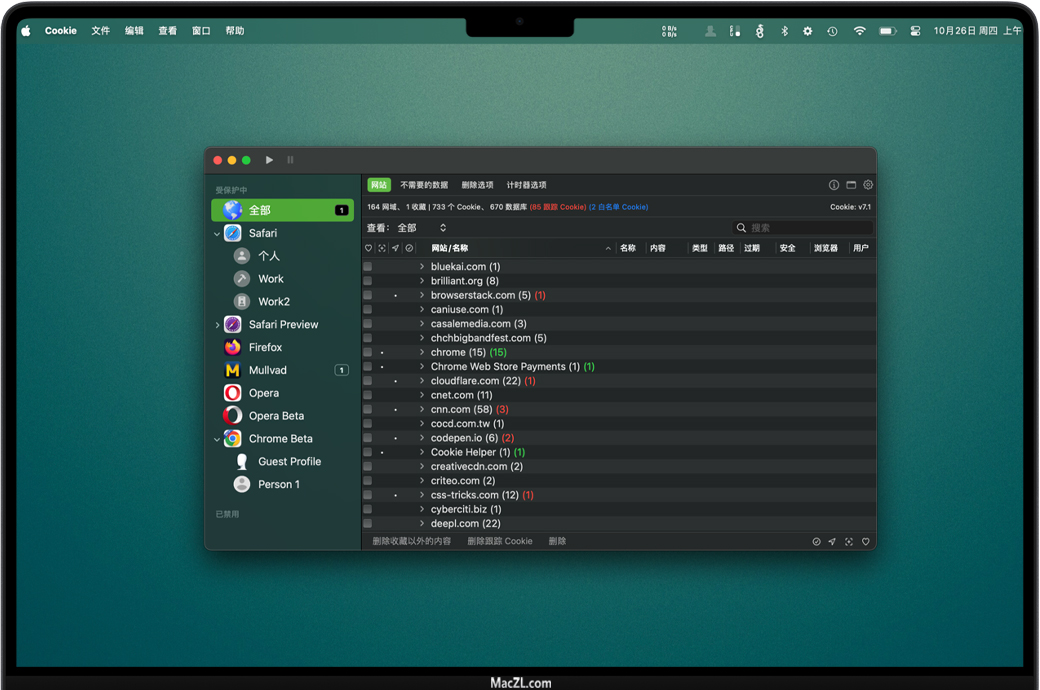Click the 删除跟踪 Cookie button
This screenshot has height=690, width=1040.
point(499,541)
